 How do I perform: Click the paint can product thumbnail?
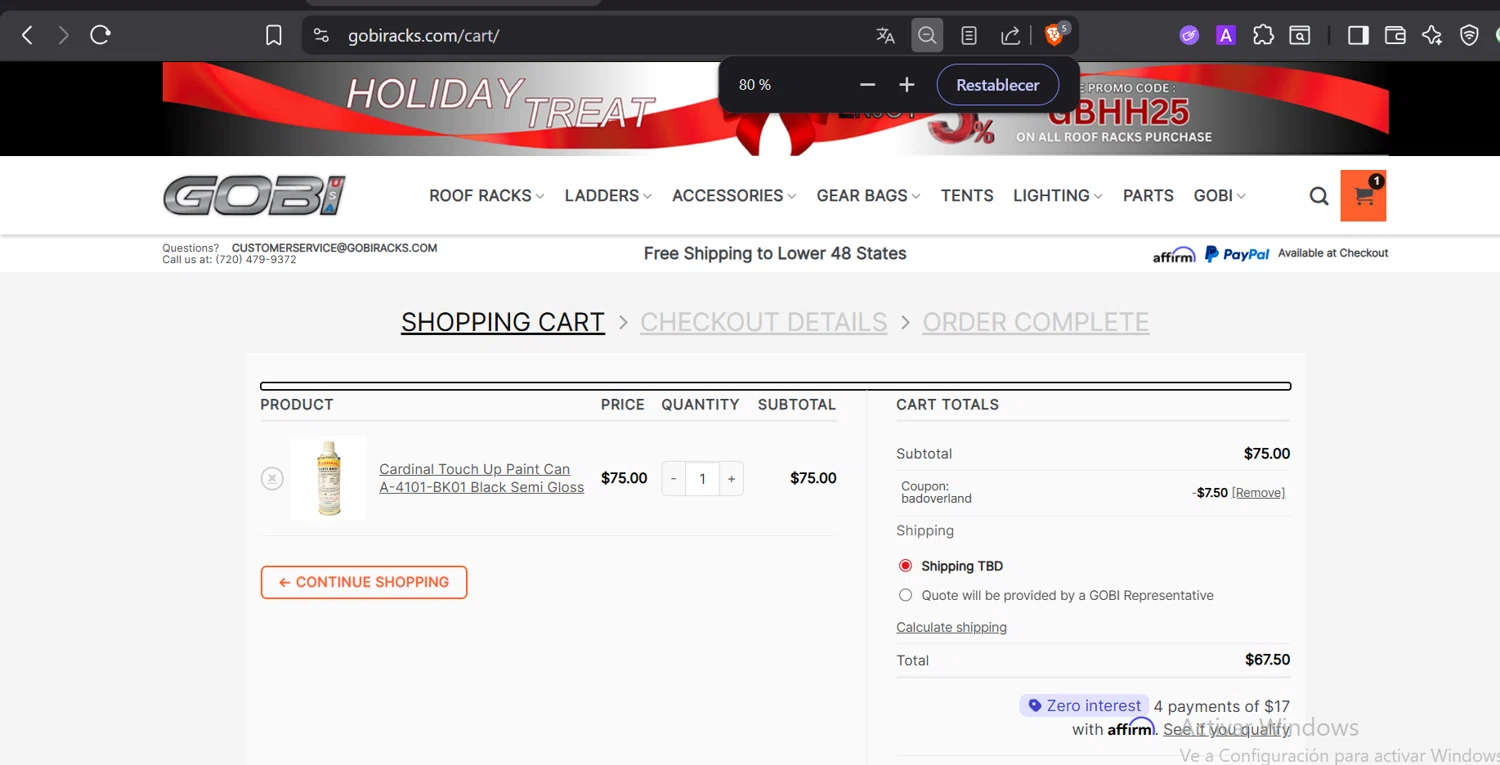(x=328, y=478)
